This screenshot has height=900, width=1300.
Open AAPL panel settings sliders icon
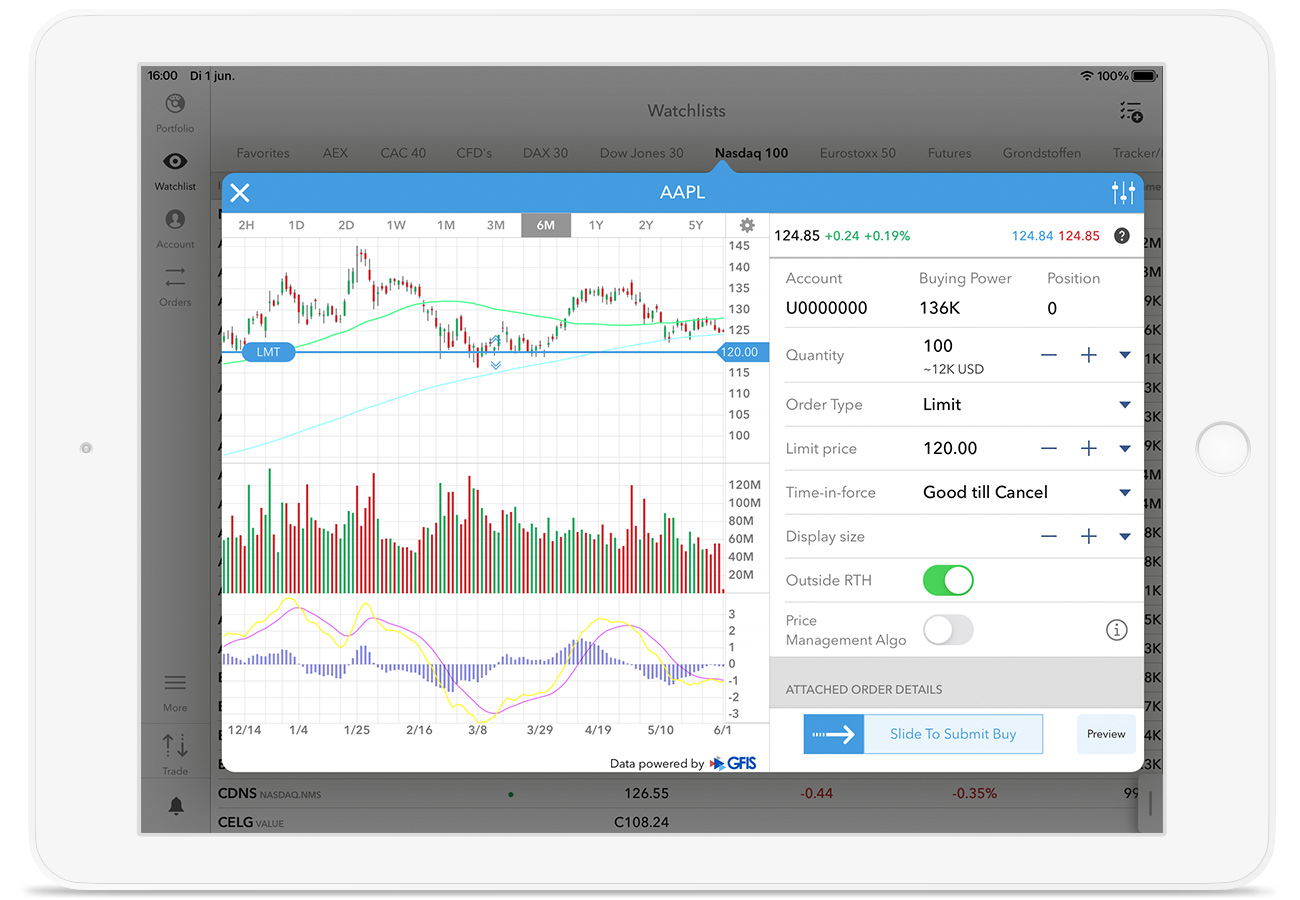pyautogui.click(x=1123, y=193)
